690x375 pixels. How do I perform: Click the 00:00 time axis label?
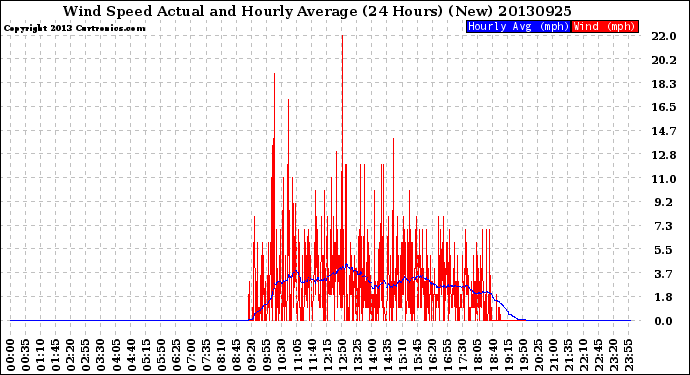[11, 355]
